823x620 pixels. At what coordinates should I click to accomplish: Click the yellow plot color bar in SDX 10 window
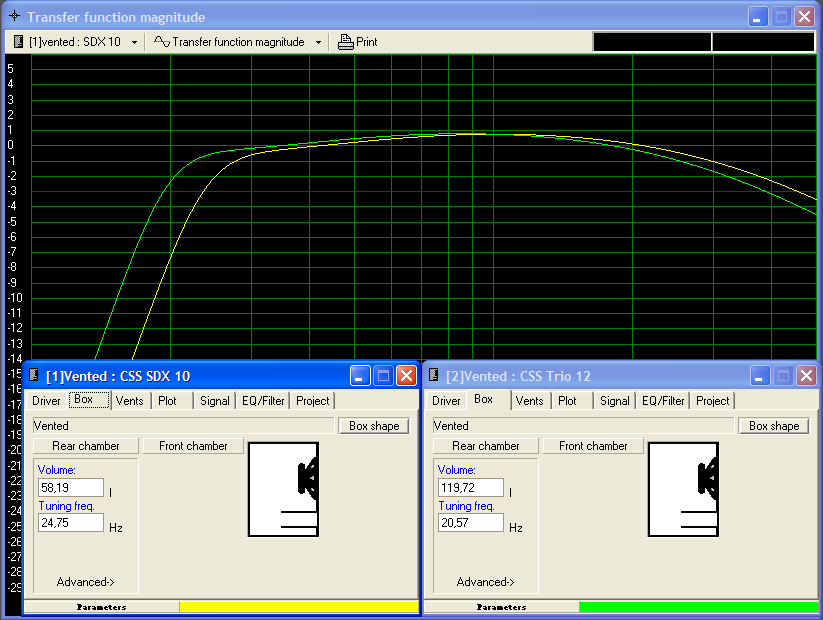click(299, 607)
